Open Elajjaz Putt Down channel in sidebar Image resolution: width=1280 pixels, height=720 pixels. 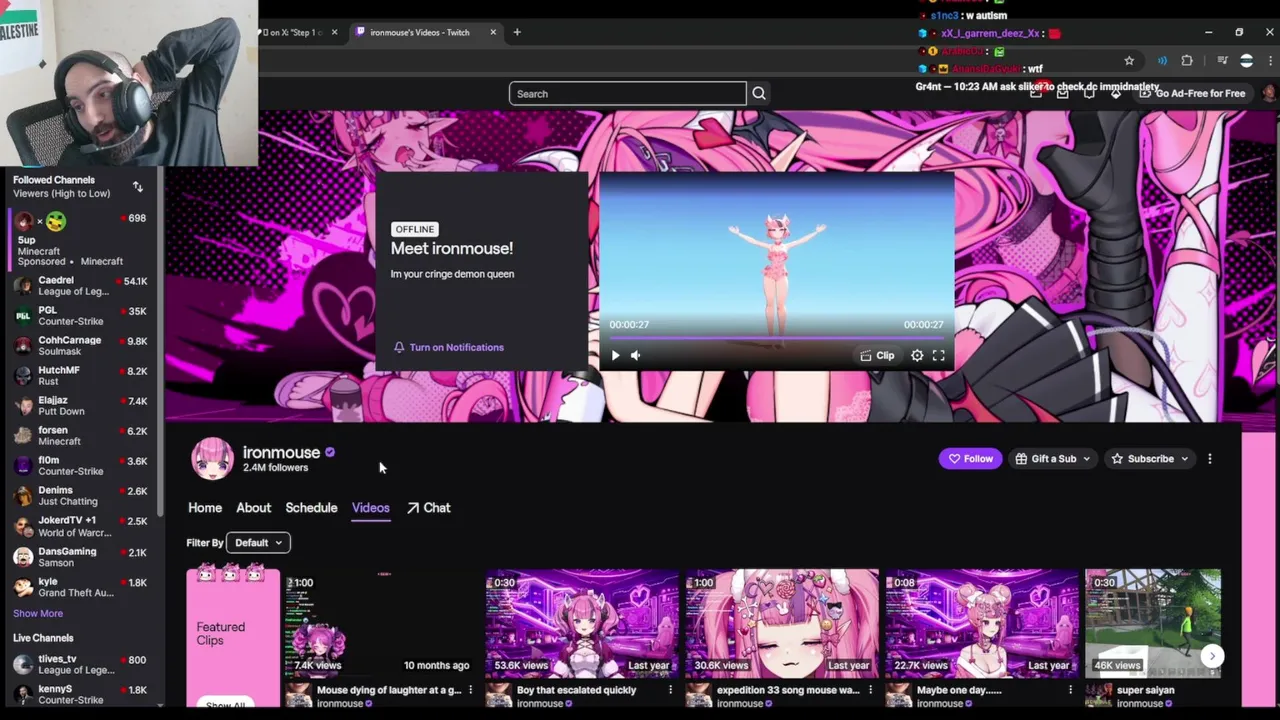[x=82, y=406]
